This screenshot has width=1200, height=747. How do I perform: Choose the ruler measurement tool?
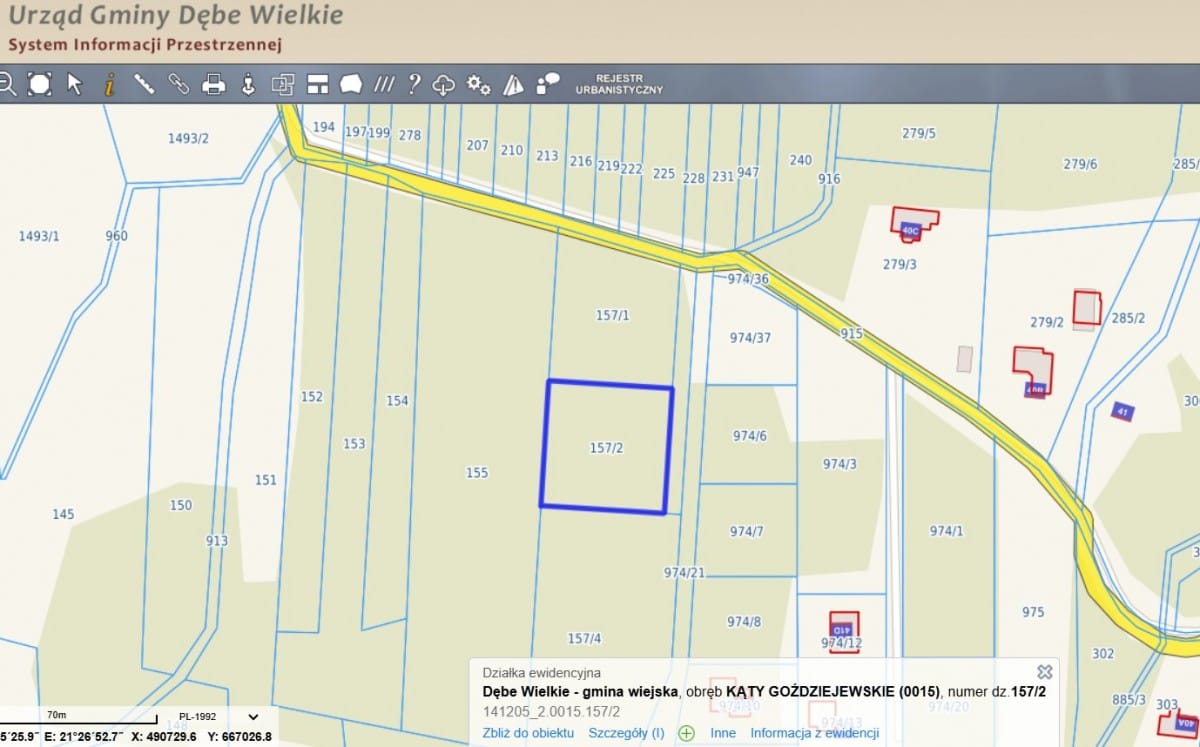coord(144,84)
